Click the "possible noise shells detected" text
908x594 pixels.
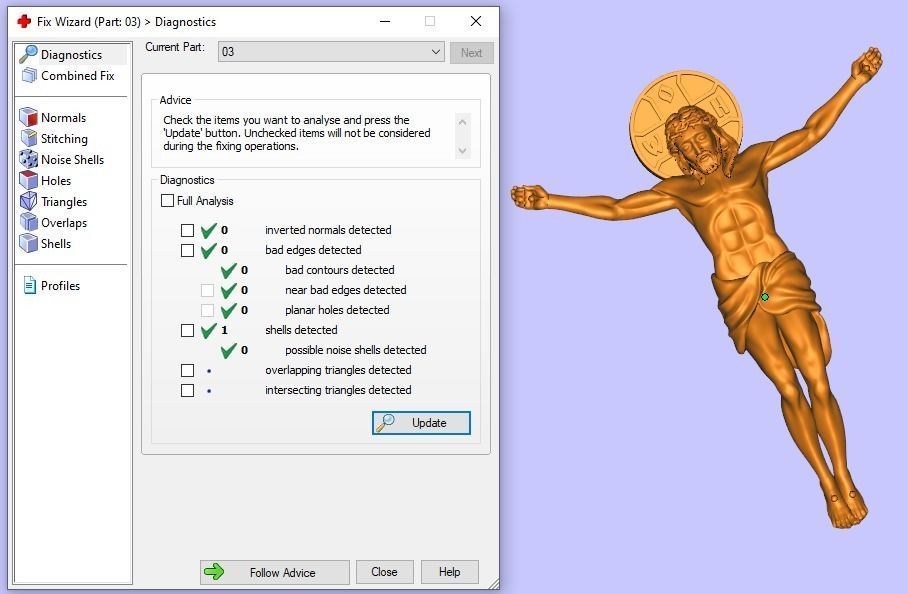coord(356,350)
